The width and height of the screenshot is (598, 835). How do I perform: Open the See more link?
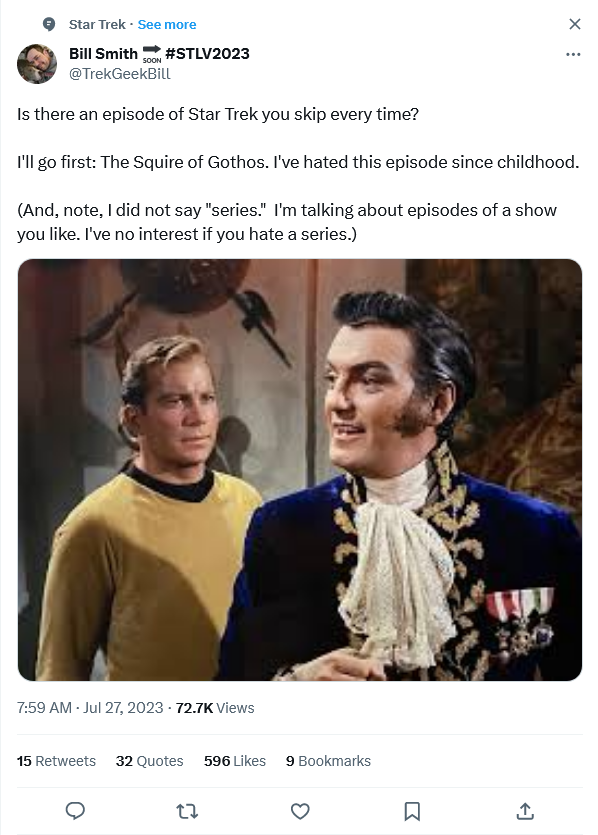167,24
